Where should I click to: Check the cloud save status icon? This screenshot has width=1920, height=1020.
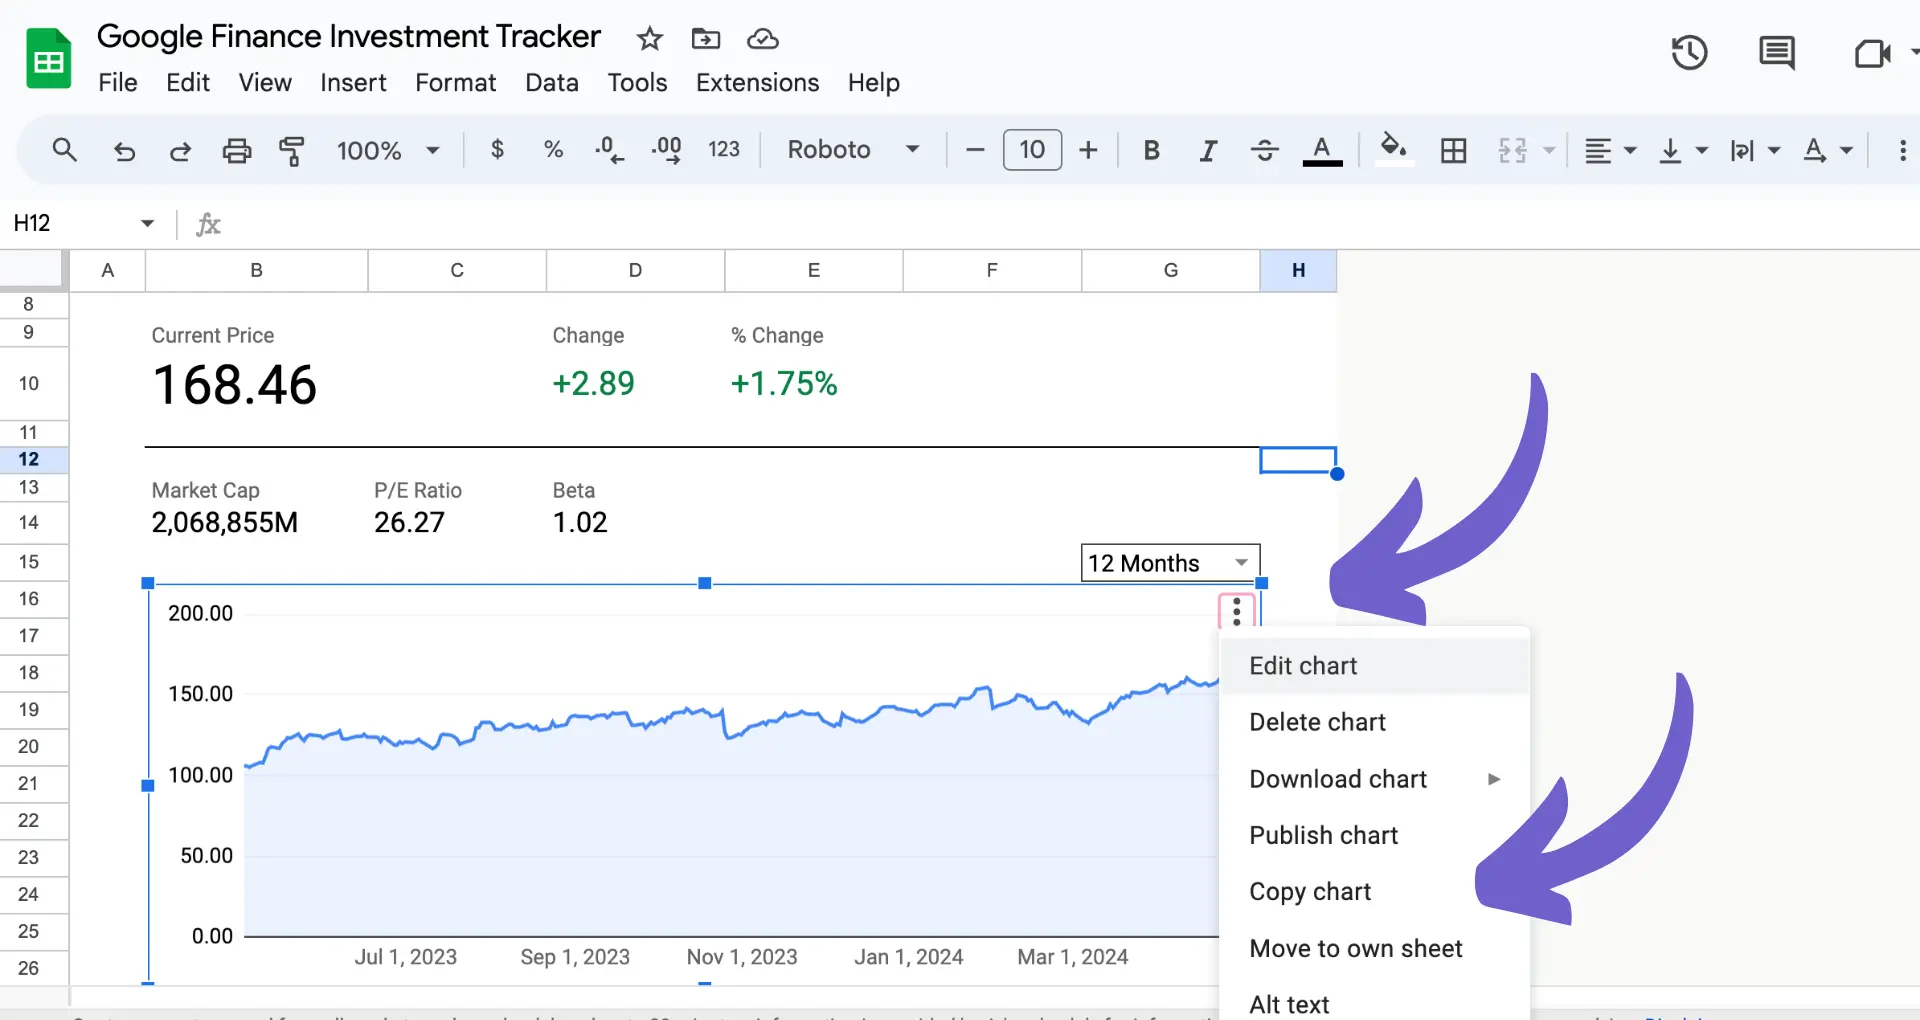(763, 39)
